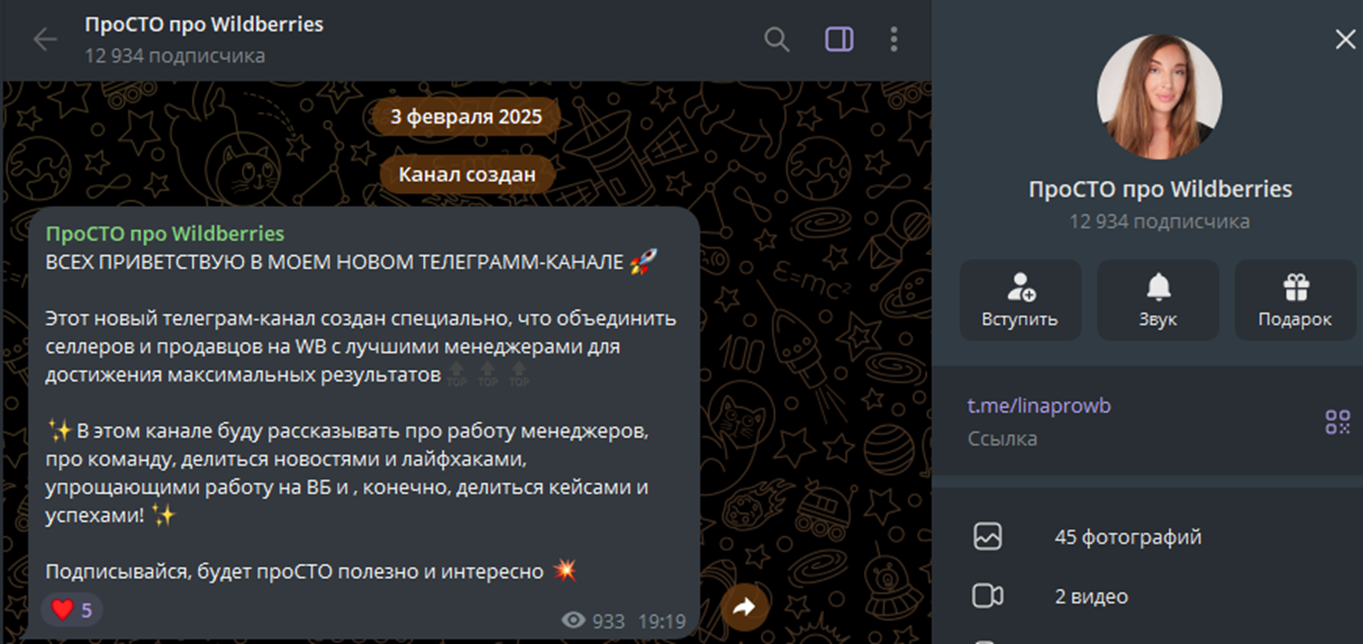
Task: Click the eye view counter on post
Action: [573, 621]
